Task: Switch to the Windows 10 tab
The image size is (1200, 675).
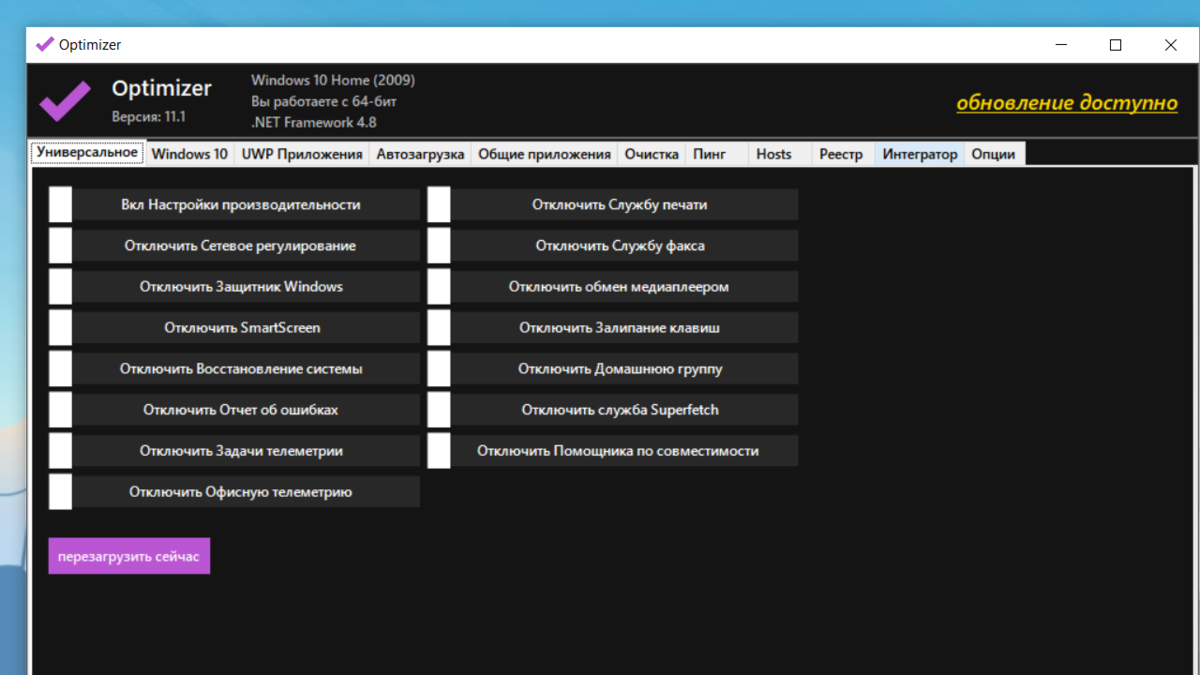Action: 190,154
